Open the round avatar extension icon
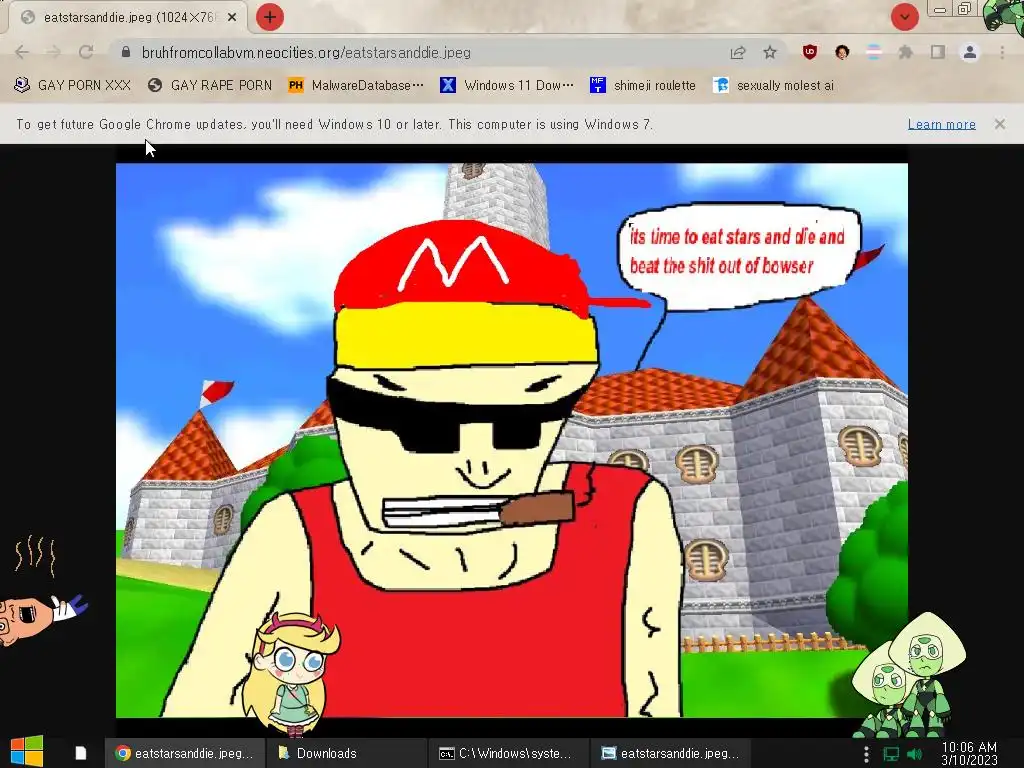 (x=842, y=52)
